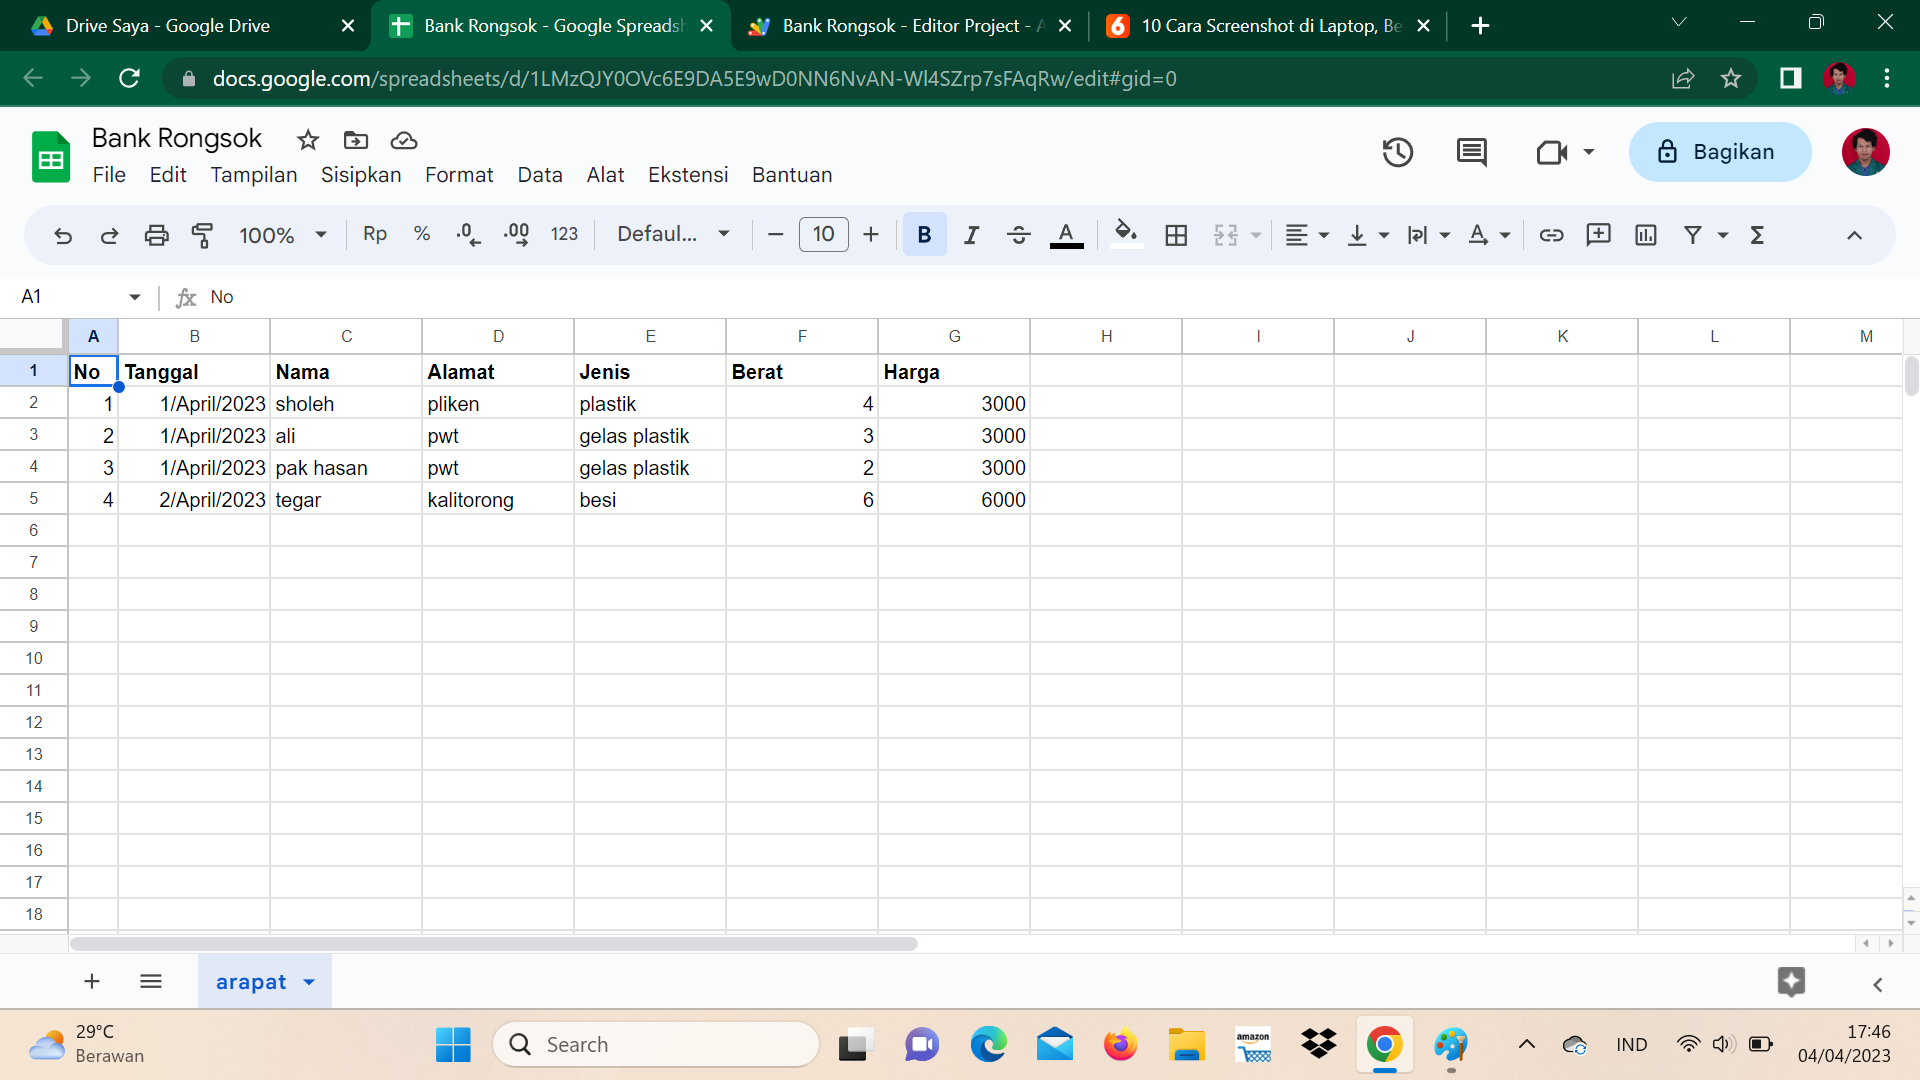The width and height of the screenshot is (1920, 1080).
Task: Click the paint format roller icon
Action: [x=203, y=235]
